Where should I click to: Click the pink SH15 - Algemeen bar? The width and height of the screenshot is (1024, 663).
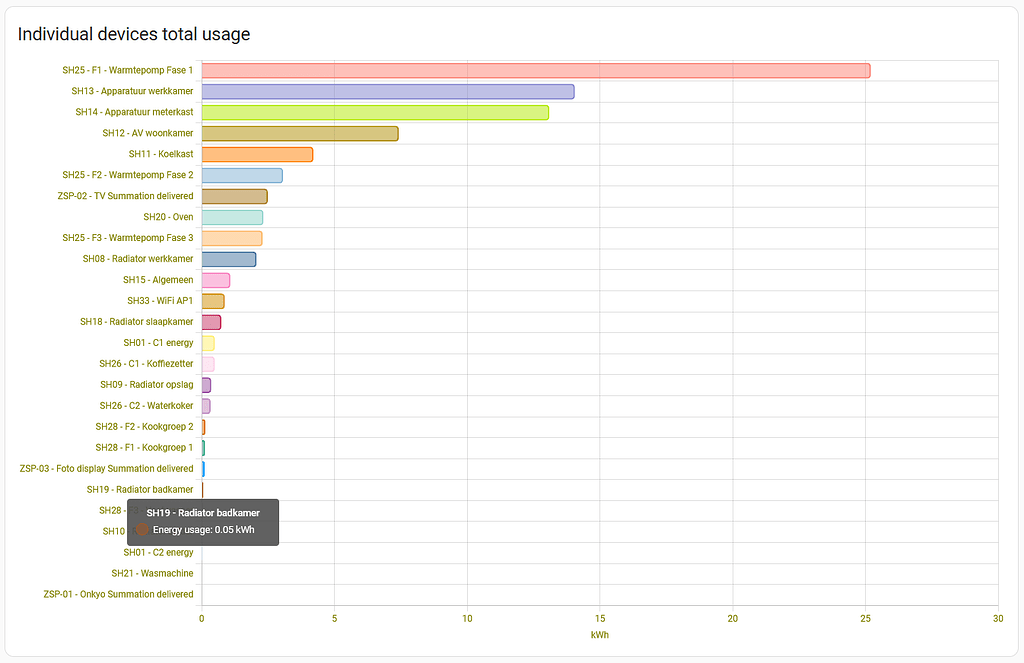pyautogui.click(x=228, y=258)
